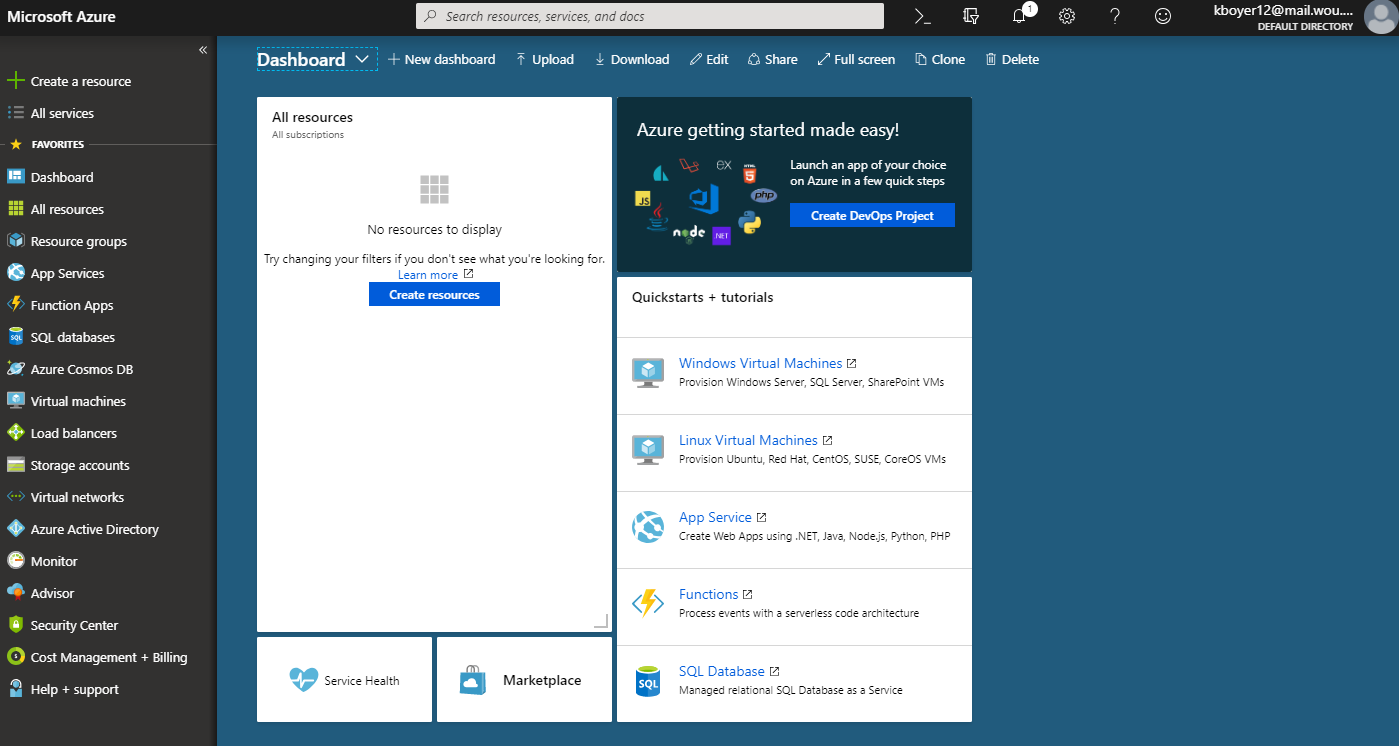This screenshot has height=746, width=1399.
Task: Click Advisor icon in sidebar
Action: pyautogui.click(x=15, y=593)
